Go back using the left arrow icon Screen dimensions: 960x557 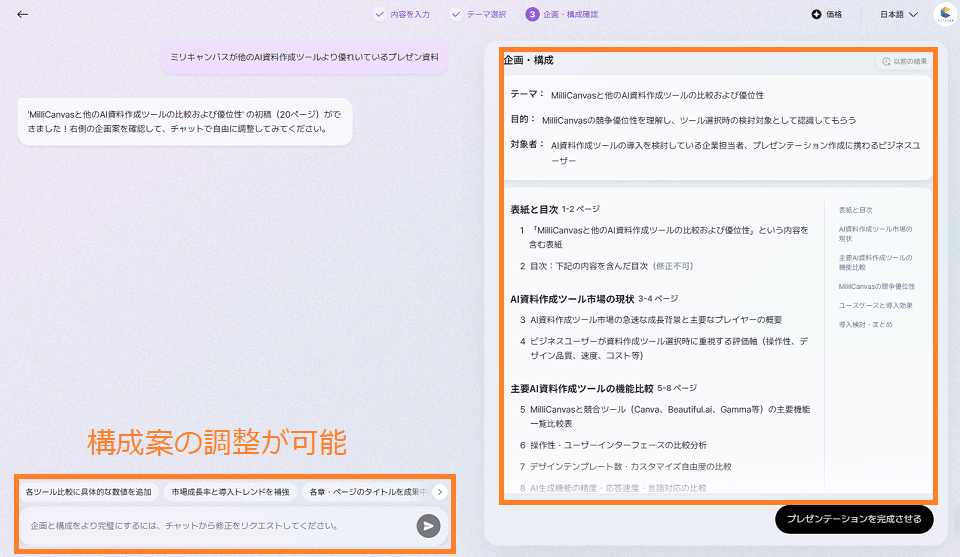coord(23,14)
